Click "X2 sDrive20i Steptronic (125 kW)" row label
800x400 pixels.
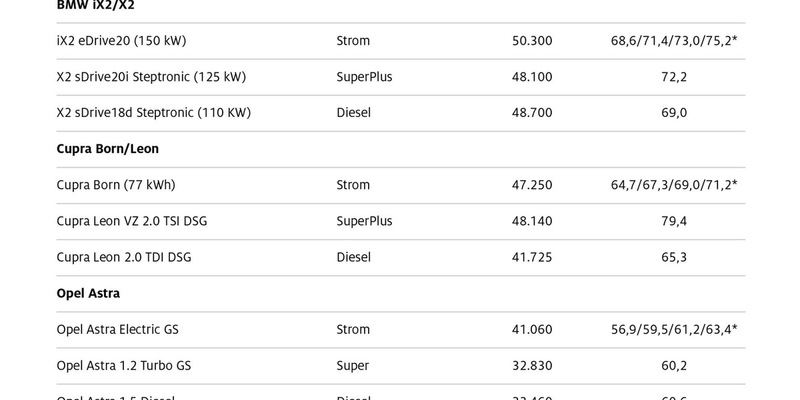coord(152,77)
